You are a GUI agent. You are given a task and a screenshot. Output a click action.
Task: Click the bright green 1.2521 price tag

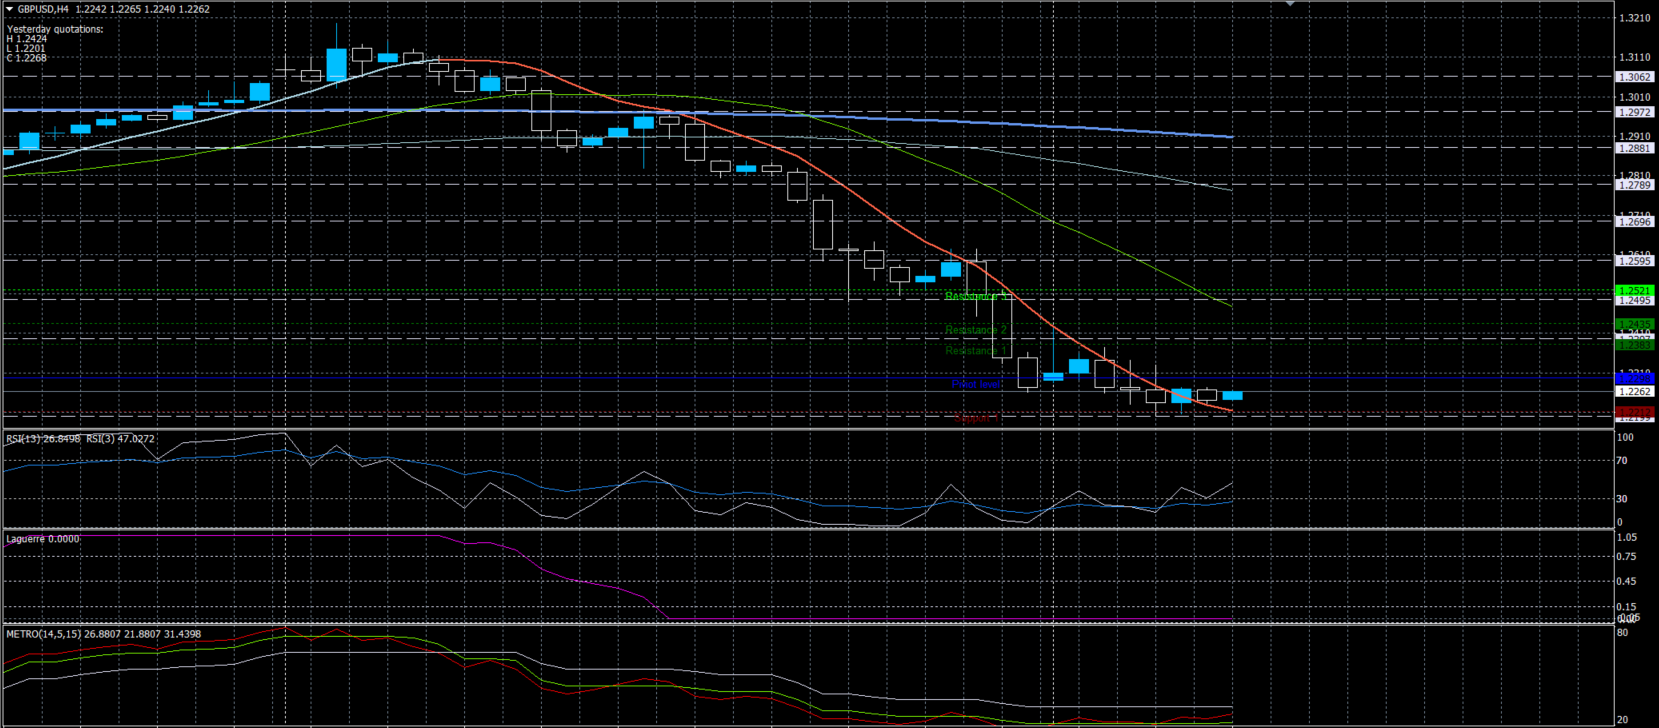pos(1635,291)
